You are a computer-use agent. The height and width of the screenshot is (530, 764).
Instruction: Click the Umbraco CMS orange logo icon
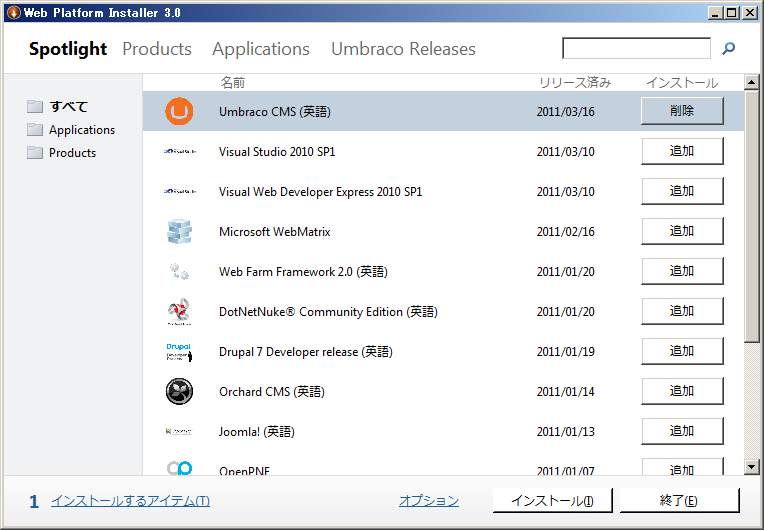(179, 112)
